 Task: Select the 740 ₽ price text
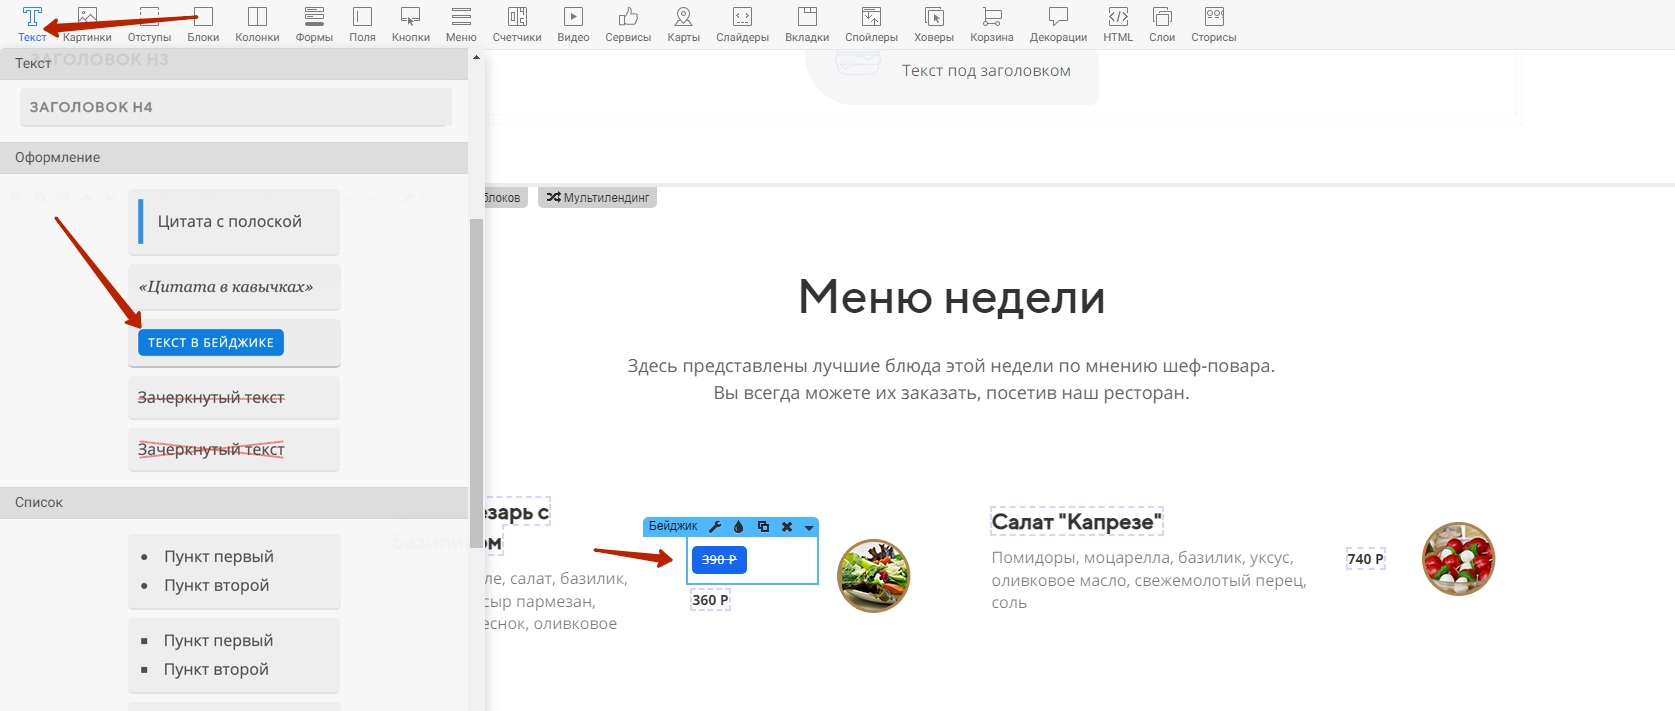pos(1365,559)
